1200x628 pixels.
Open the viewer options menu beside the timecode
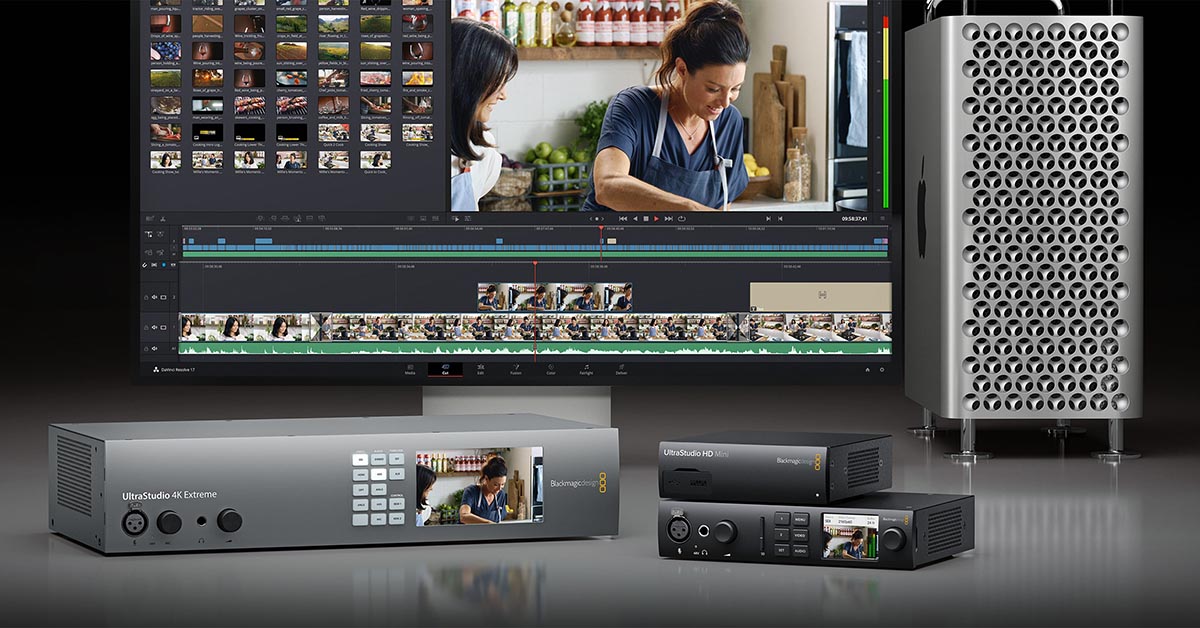pos(882,219)
